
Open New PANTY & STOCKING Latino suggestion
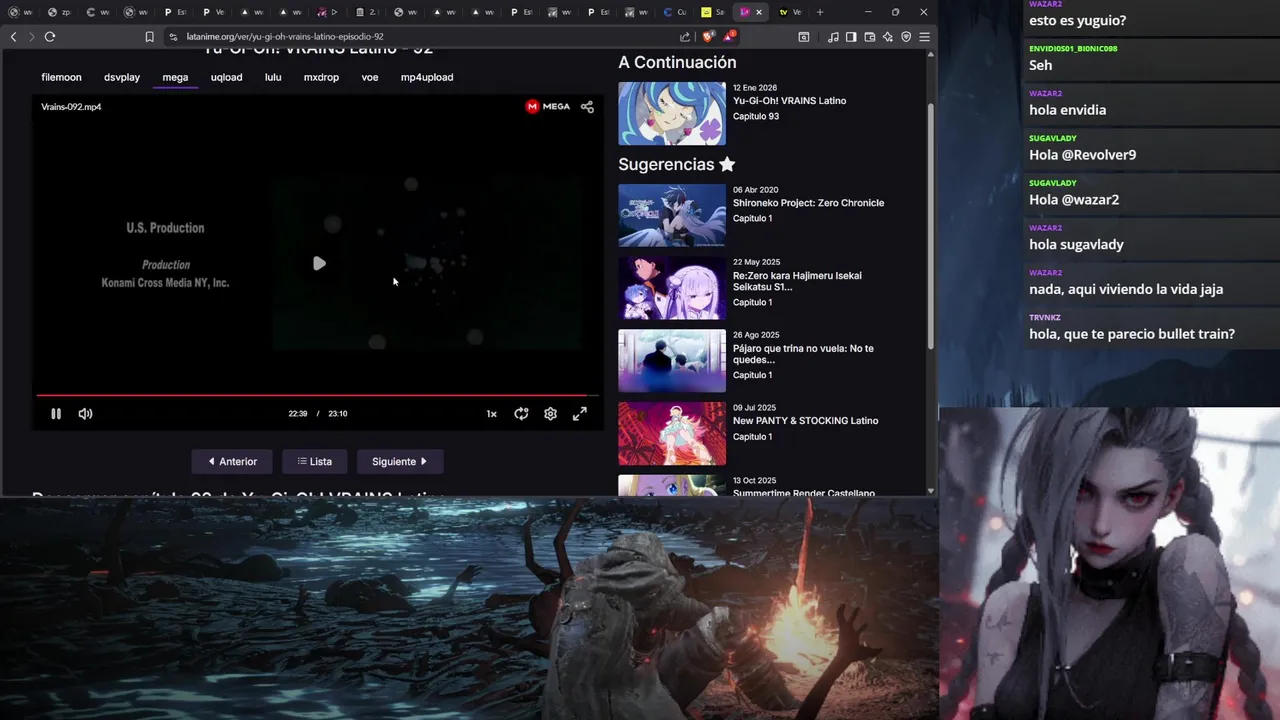point(805,421)
